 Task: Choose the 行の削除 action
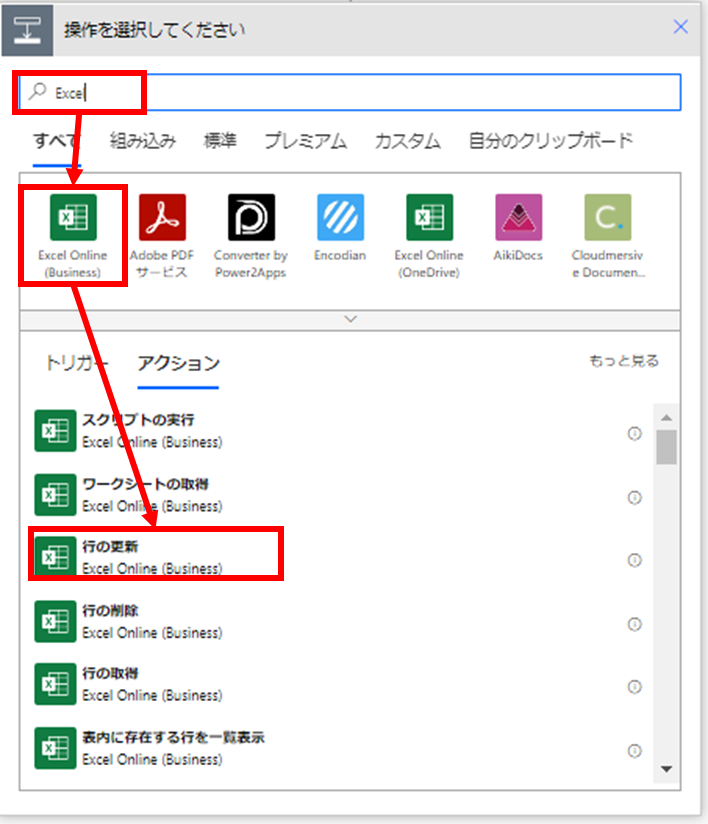point(336,621)
